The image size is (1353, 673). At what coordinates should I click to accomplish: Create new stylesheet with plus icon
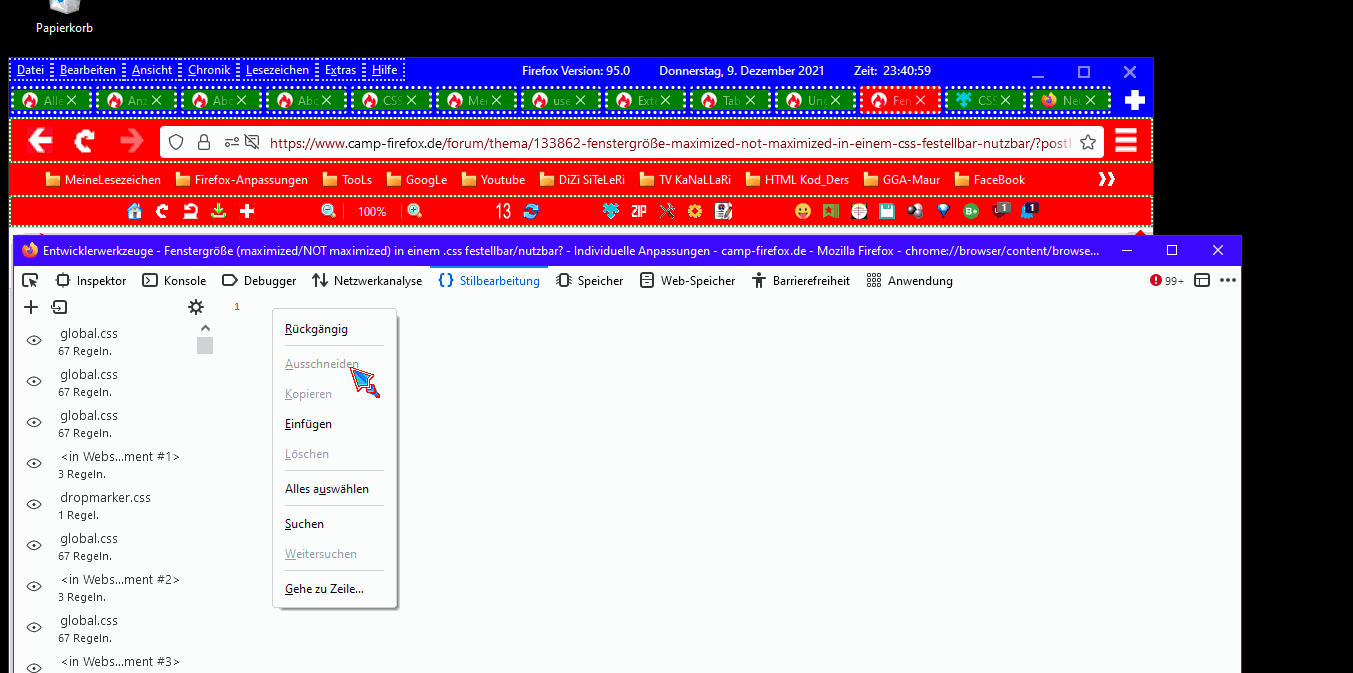pyautogui.click(x=31, y=307)
